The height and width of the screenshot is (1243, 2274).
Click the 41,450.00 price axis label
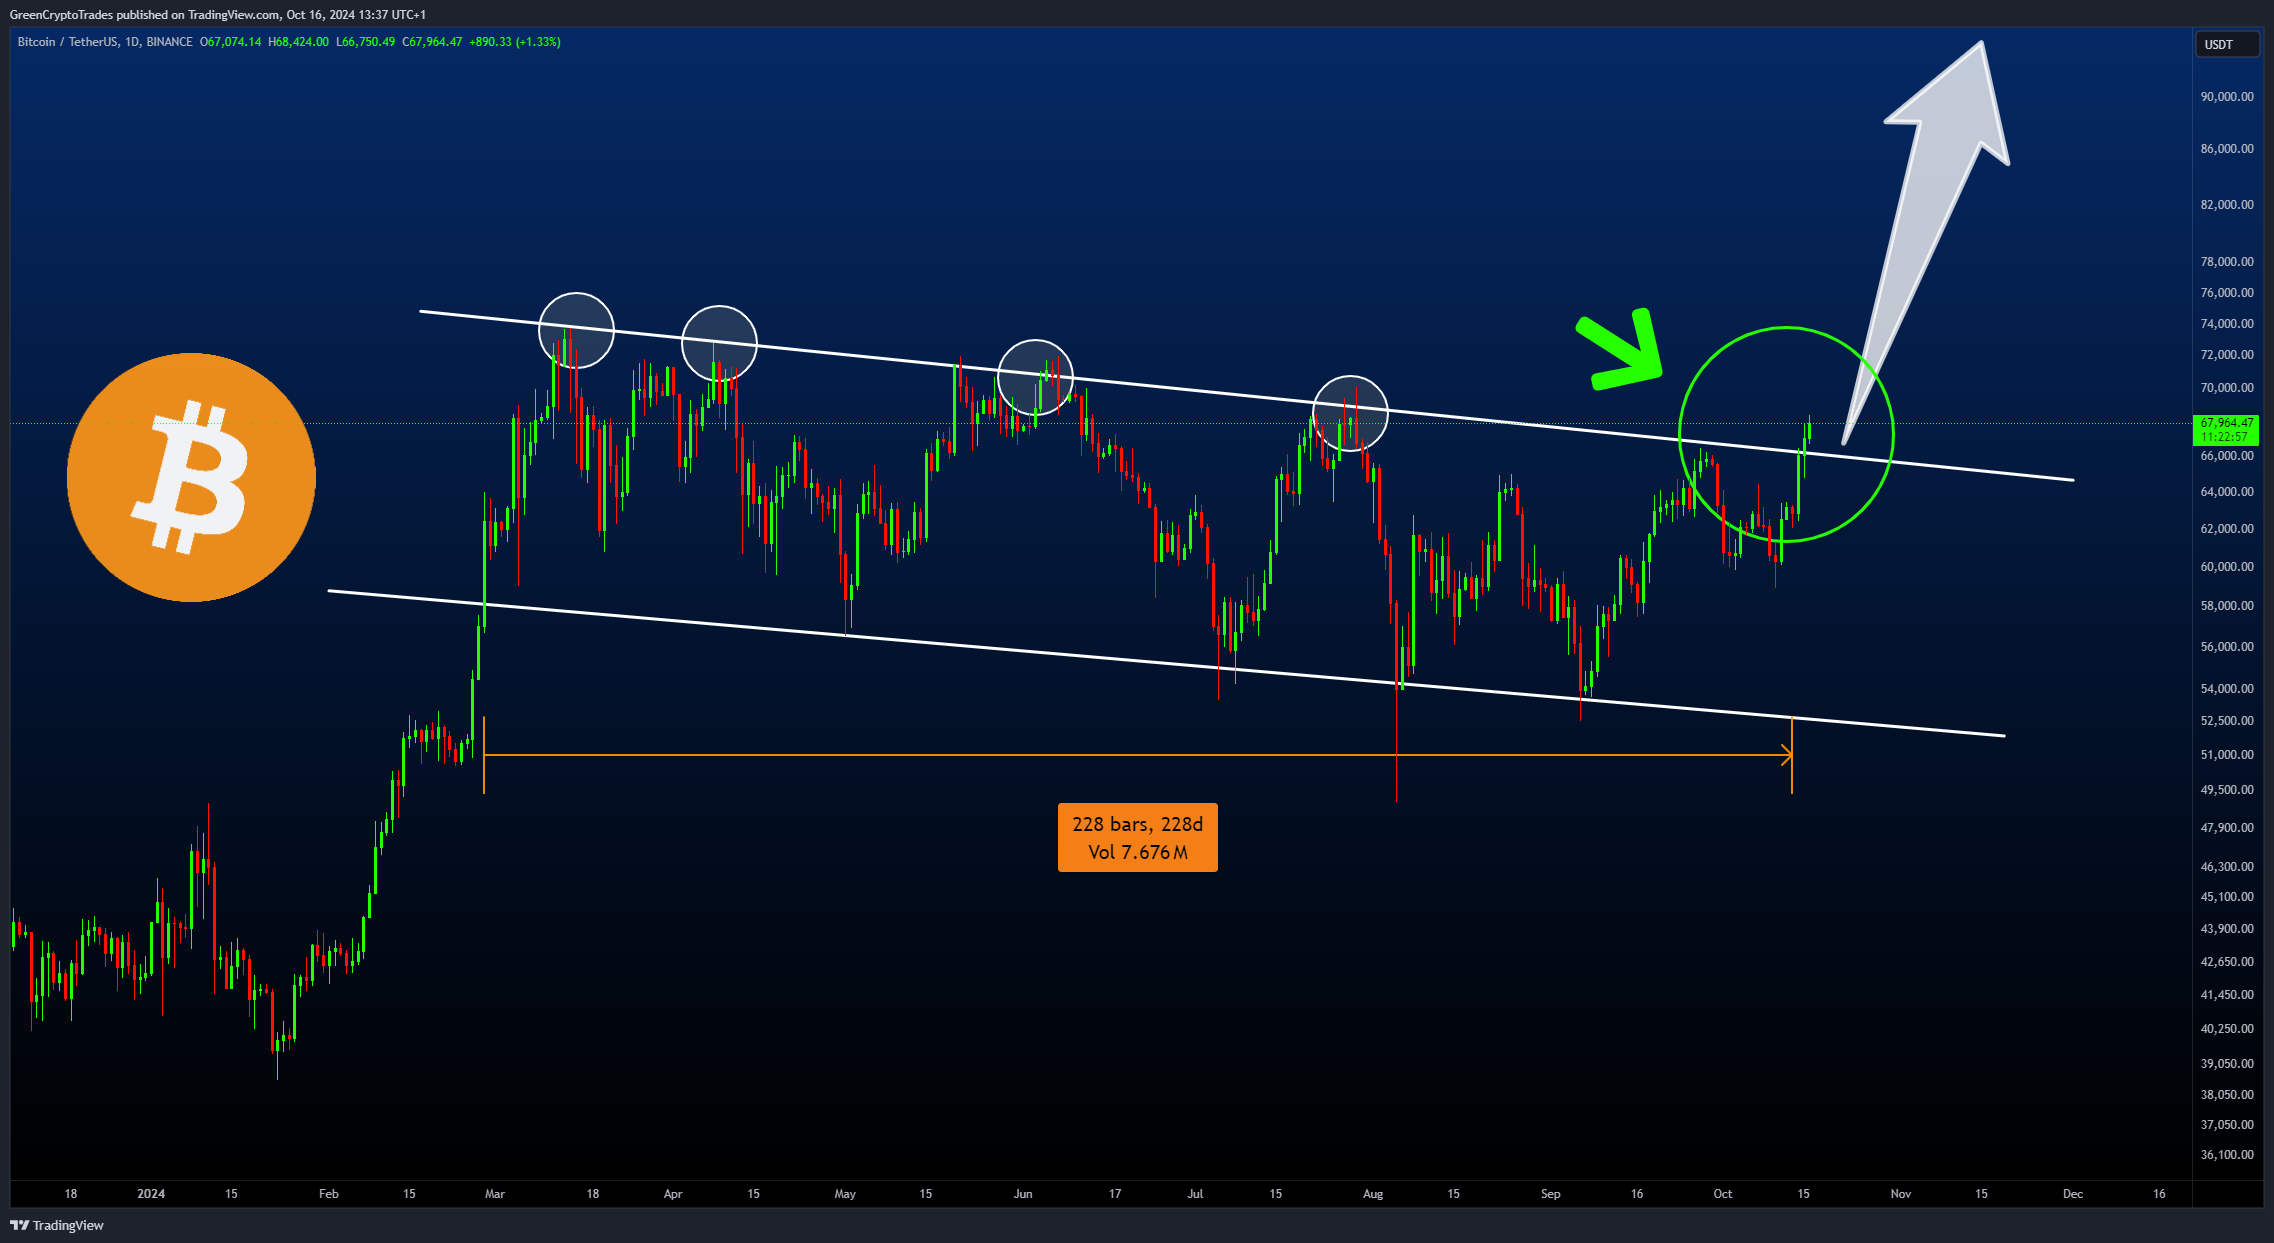(2227, 995)
